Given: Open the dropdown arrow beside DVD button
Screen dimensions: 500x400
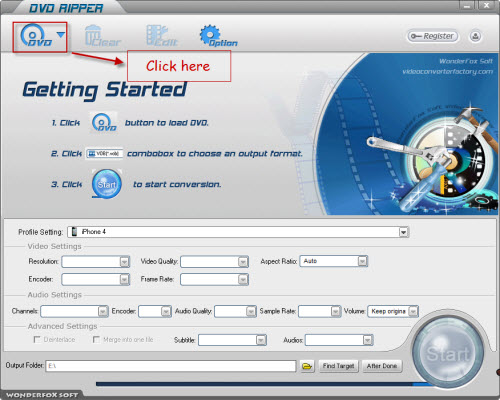Looking at the screenshot, I should click(x=61, y=35).
